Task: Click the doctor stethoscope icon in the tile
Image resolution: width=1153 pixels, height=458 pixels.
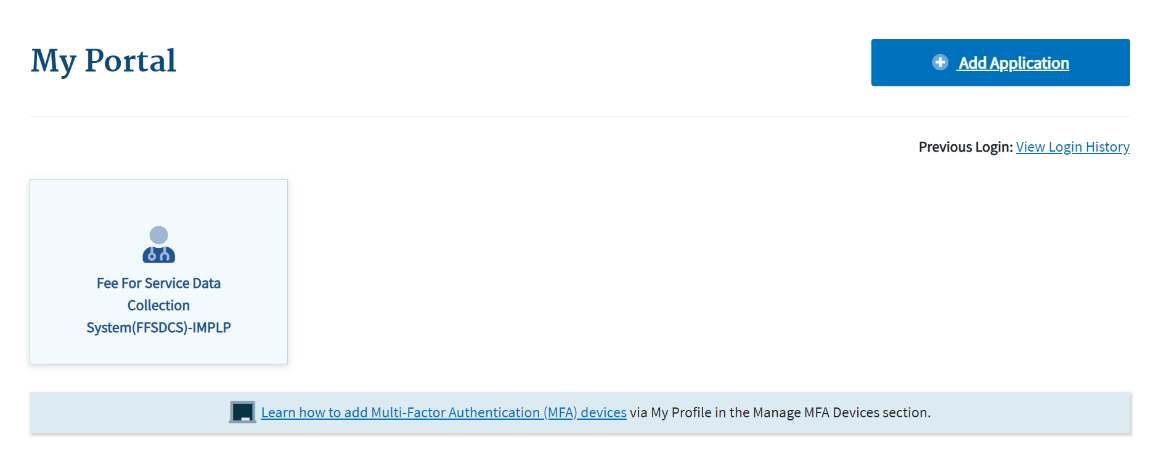Action: [159, 245]
